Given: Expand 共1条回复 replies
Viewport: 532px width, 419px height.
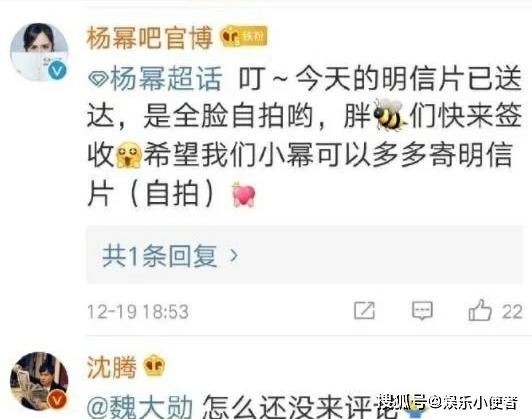Looking at the screenshot, I should coord(305,254).
